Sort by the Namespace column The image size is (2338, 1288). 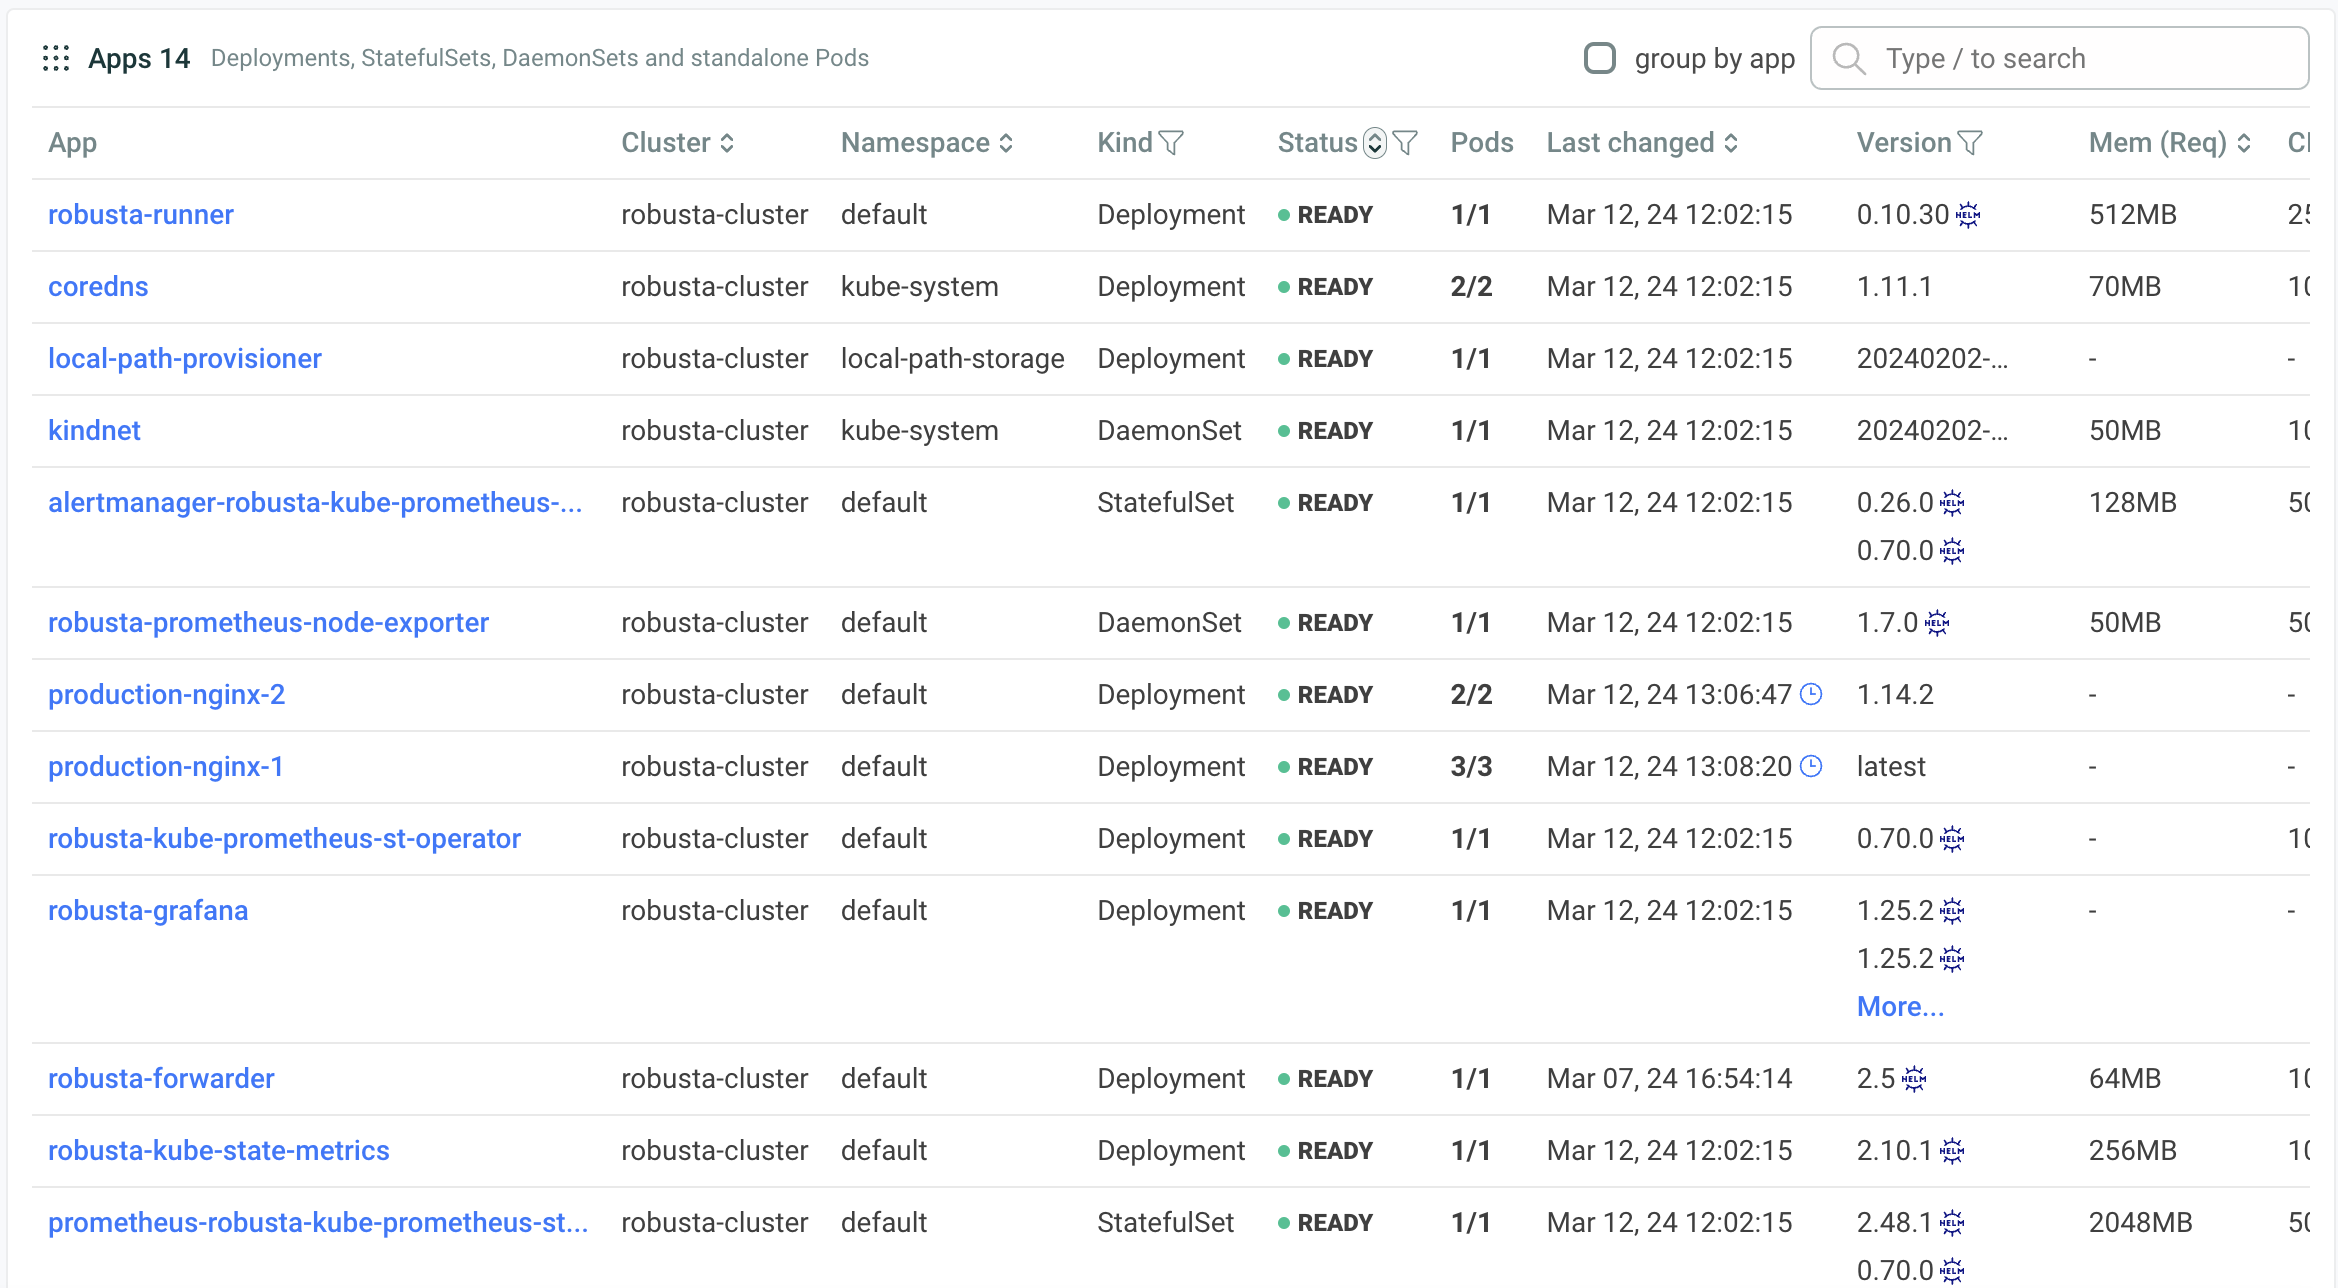click(1006, 143)
